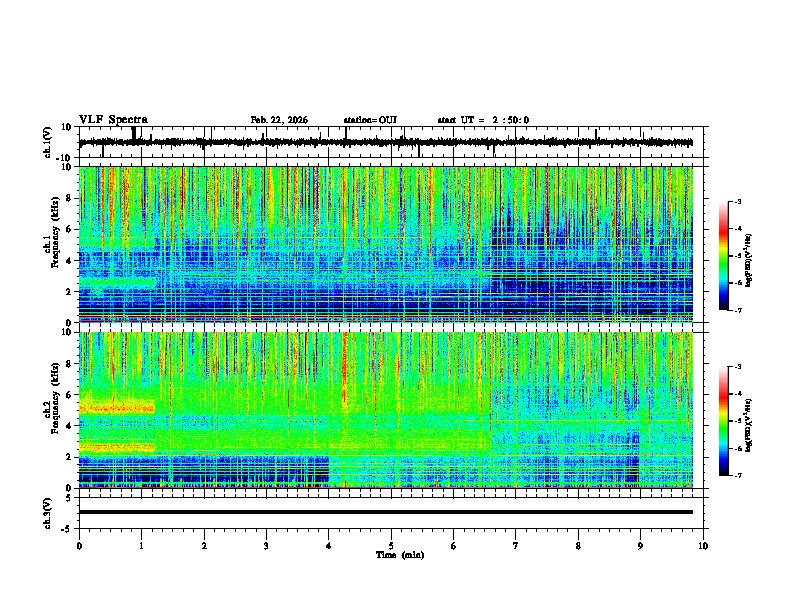
Task: Click the ch.2 "Frequency (kHz)" axis label
Action: click(x=55, y=398)
